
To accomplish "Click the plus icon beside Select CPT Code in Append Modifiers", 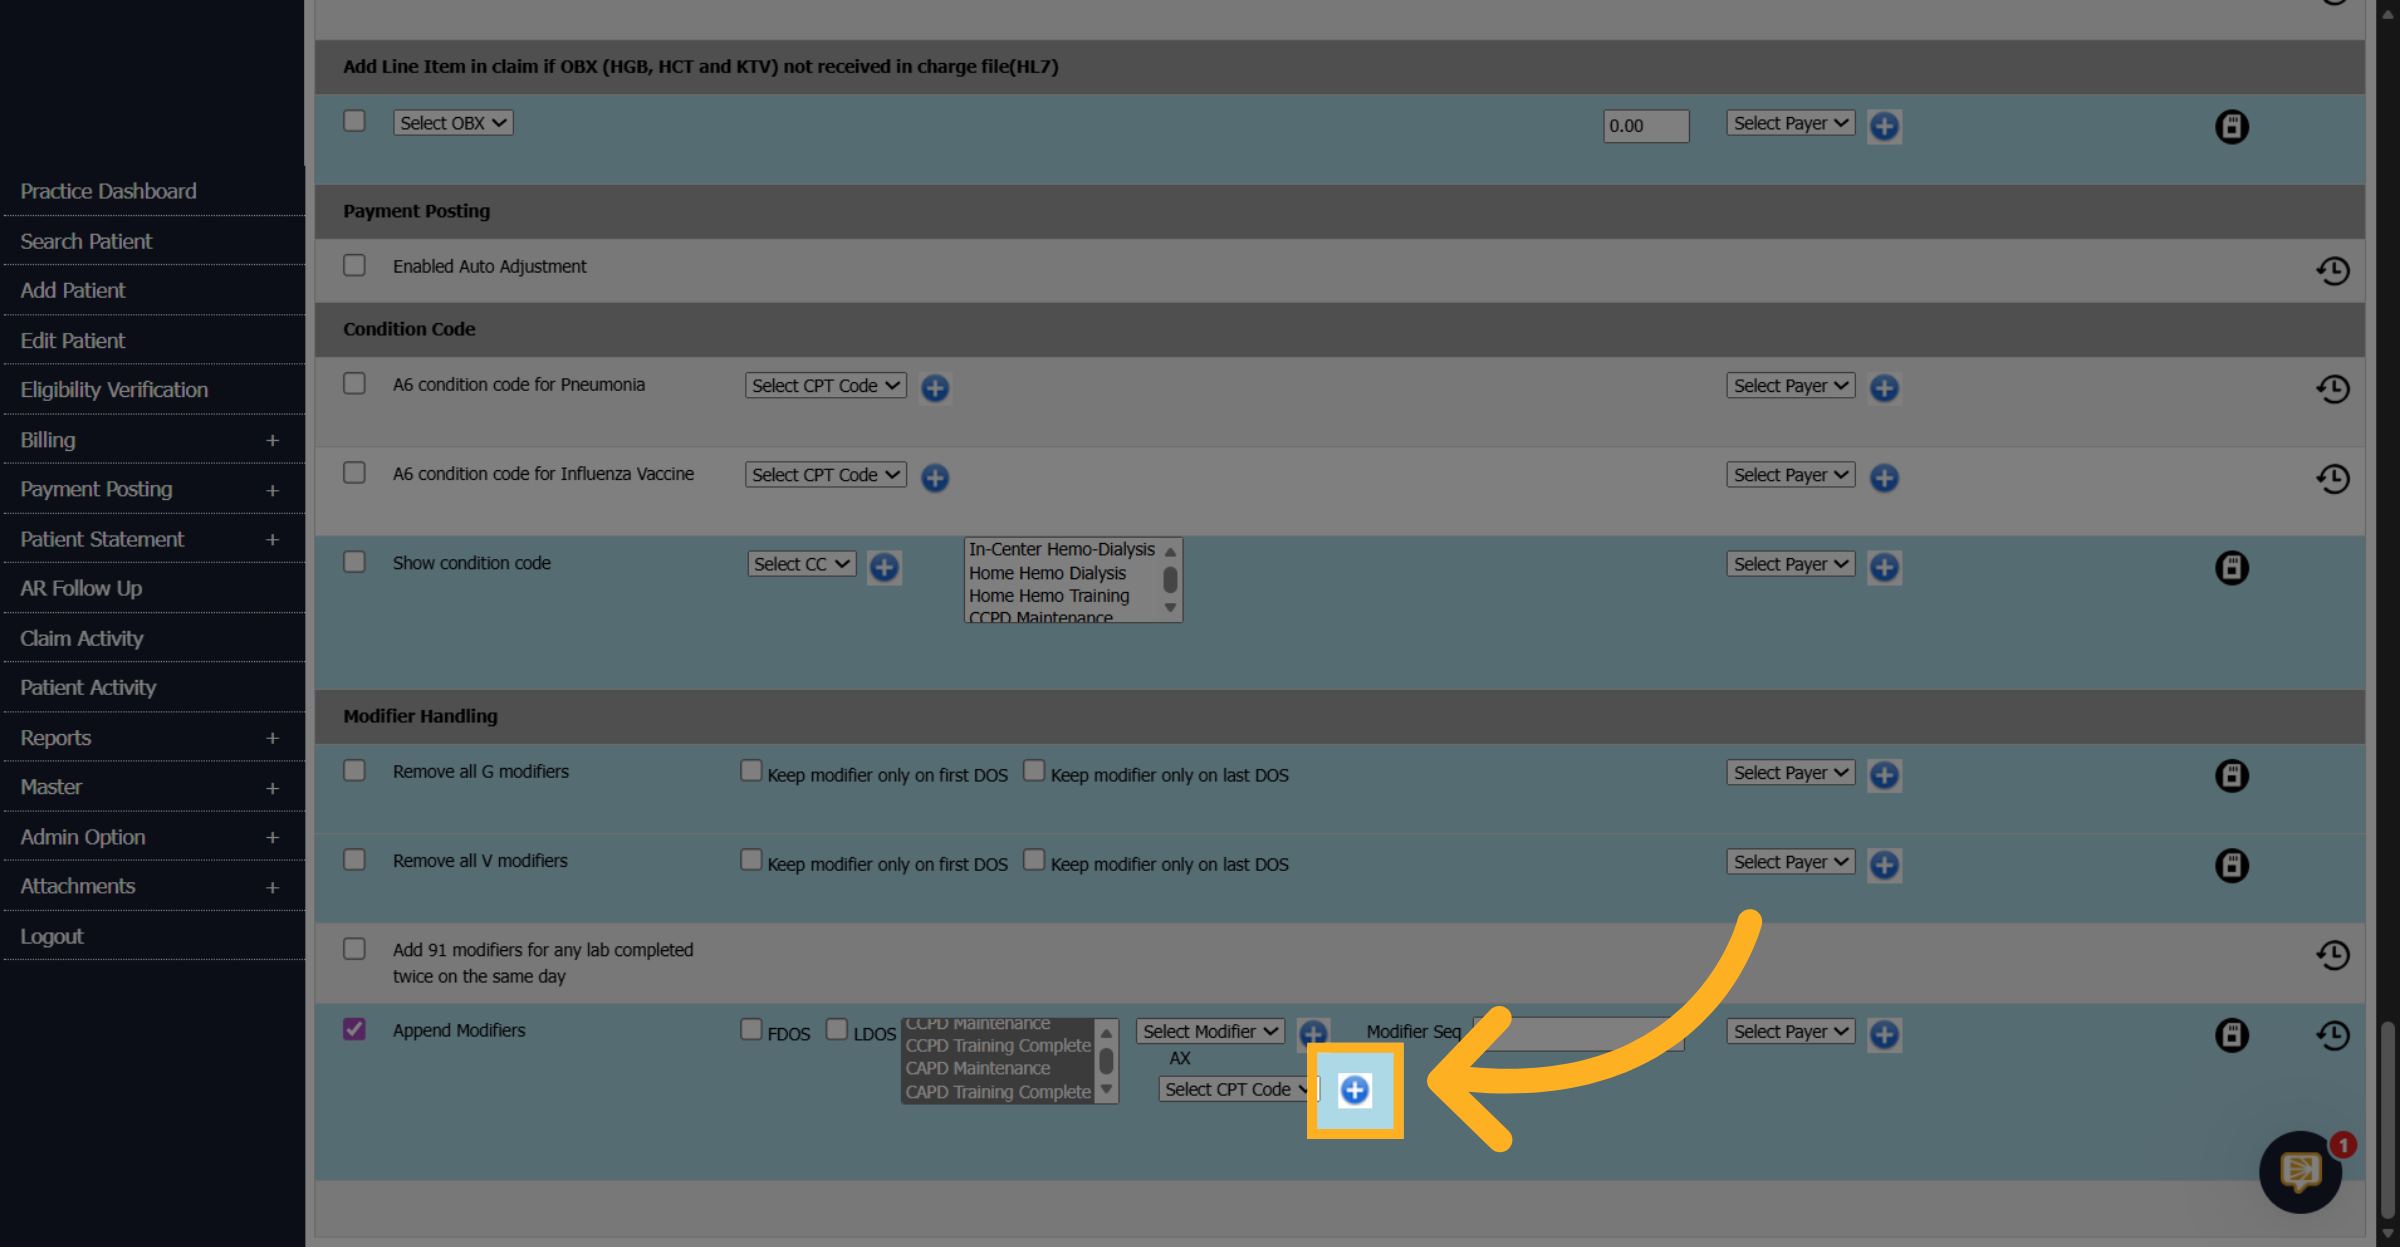I will tap(1354, 1090).
